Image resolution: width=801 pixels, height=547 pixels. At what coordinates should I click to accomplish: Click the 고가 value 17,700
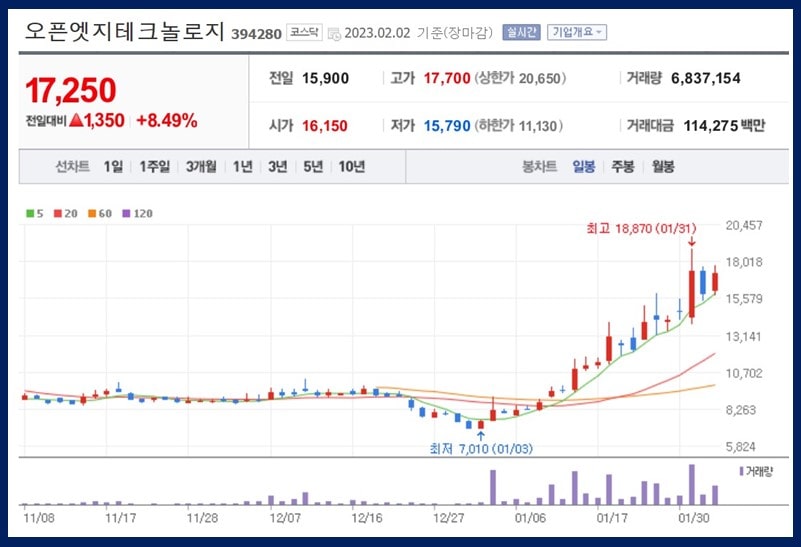point(447,78)
